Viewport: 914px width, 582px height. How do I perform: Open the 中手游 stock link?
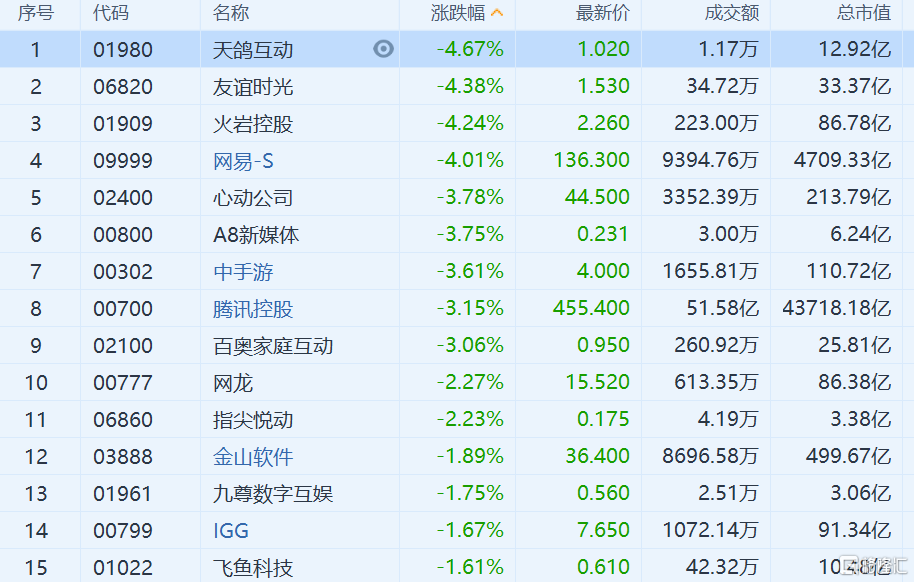pos(243,272)
